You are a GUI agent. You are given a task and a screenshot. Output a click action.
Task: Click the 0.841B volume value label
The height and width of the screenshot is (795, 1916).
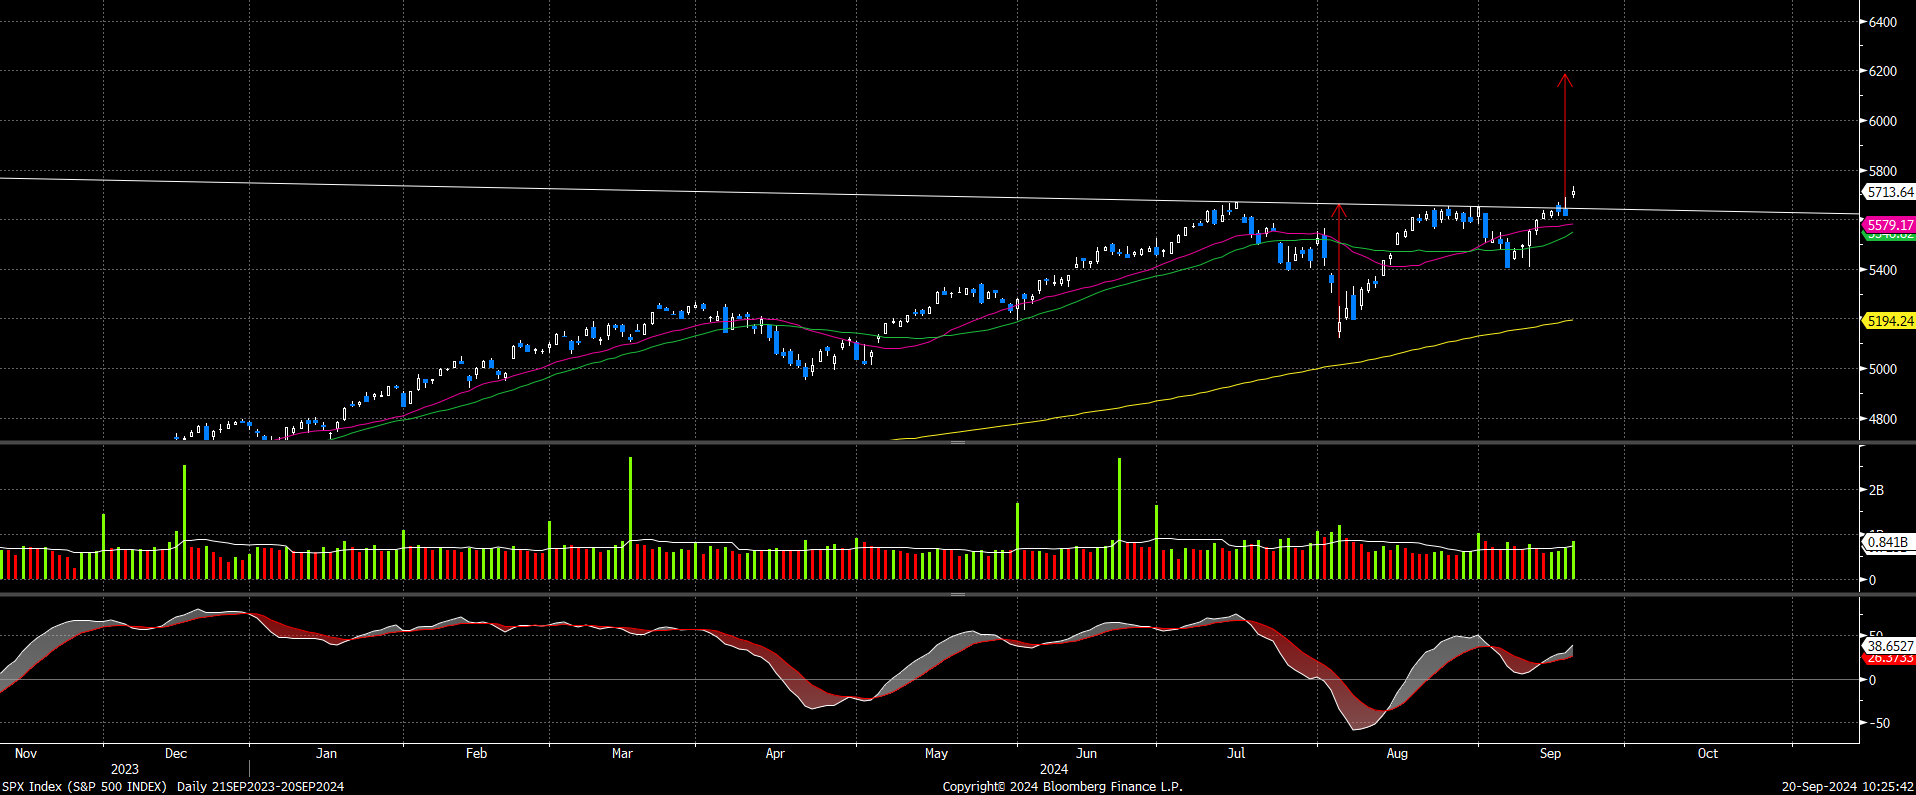(x=1887, y=542)
